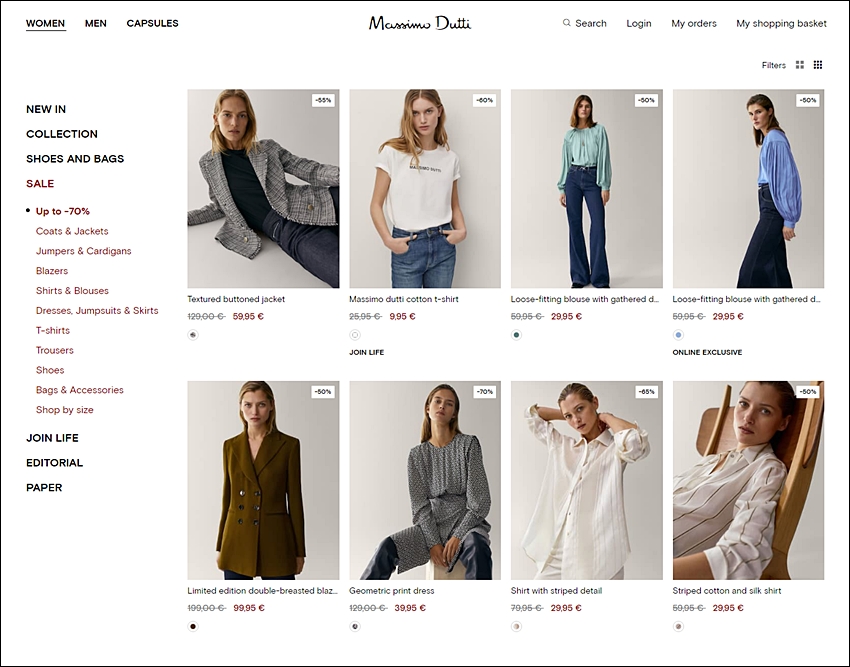Open the double-breasted blazer product photo
This screenshot has height=667, width=850.
pos(263,480)
